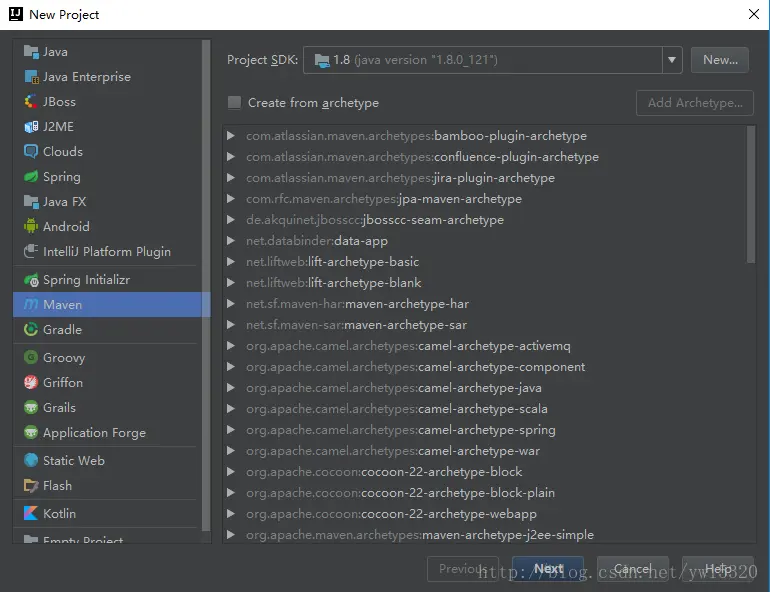Image resolution: width=770 pixels, height=592 pixels.
Task: Click the Android robot icon
Action: pos(31,226)
